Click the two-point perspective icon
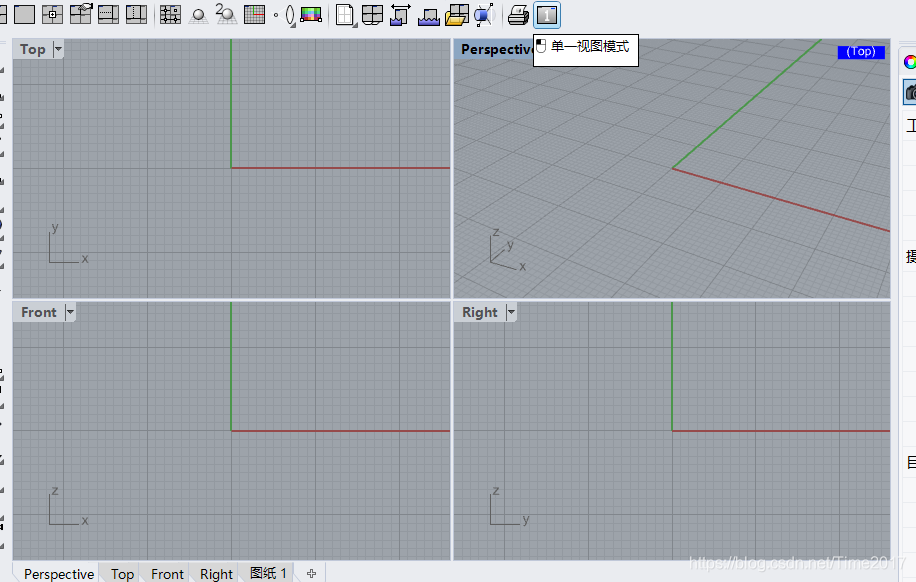 tap(225, 14)
